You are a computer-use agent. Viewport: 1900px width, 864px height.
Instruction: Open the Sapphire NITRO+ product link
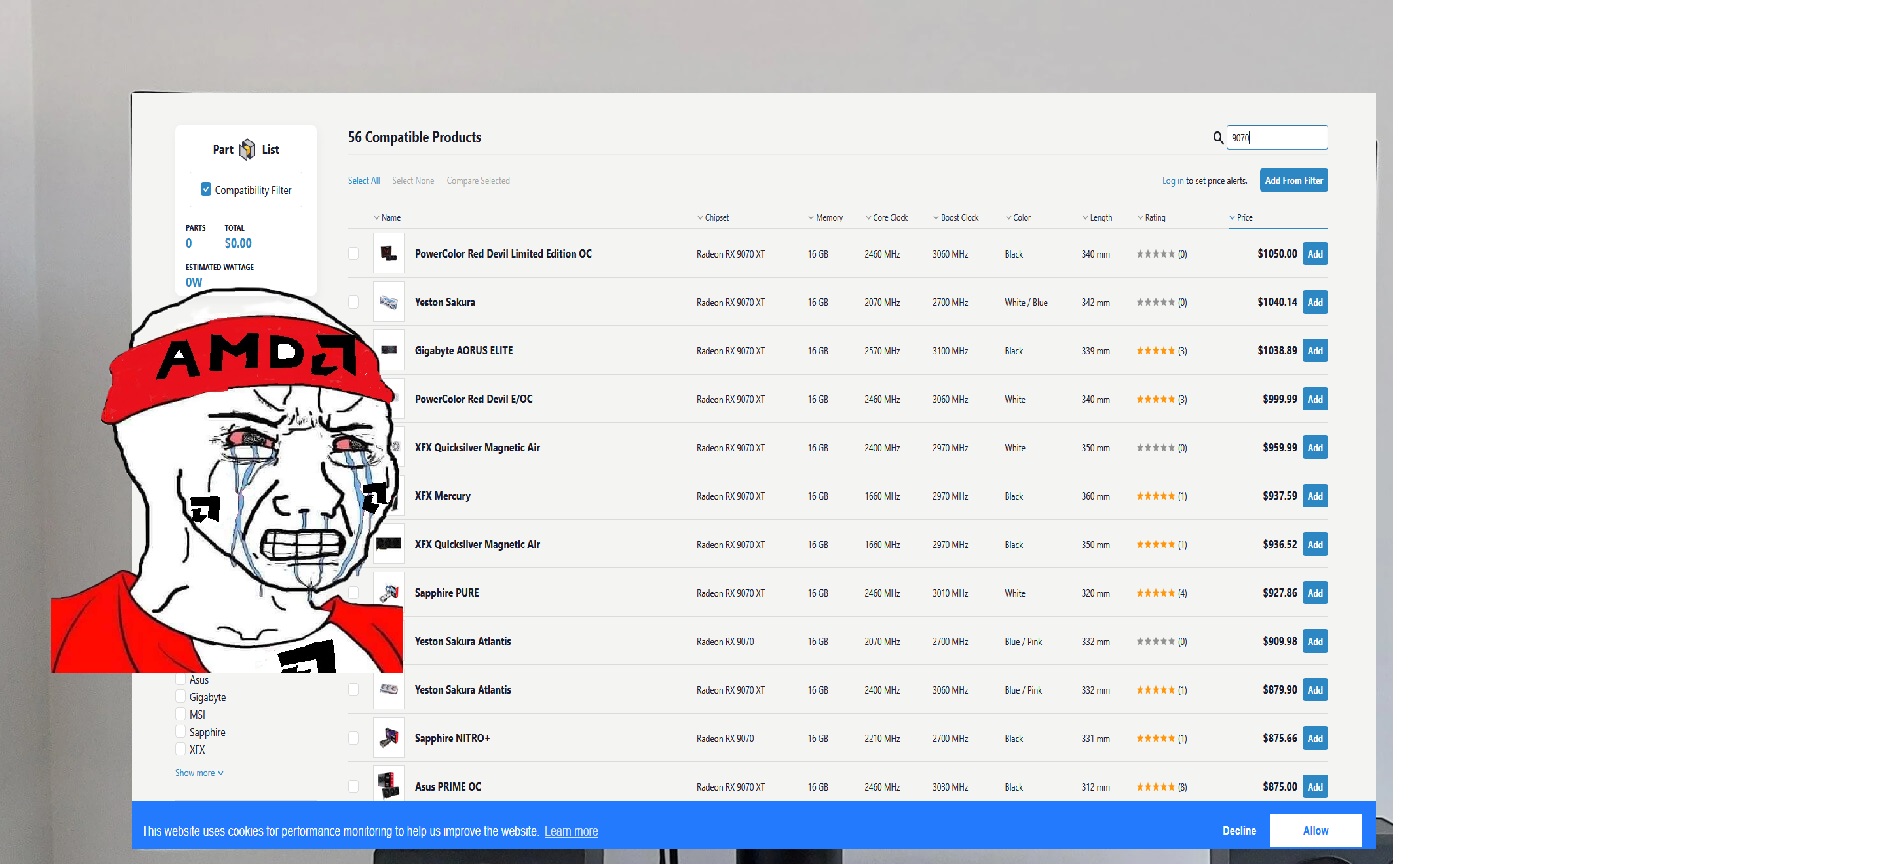[x=452, y=738]
